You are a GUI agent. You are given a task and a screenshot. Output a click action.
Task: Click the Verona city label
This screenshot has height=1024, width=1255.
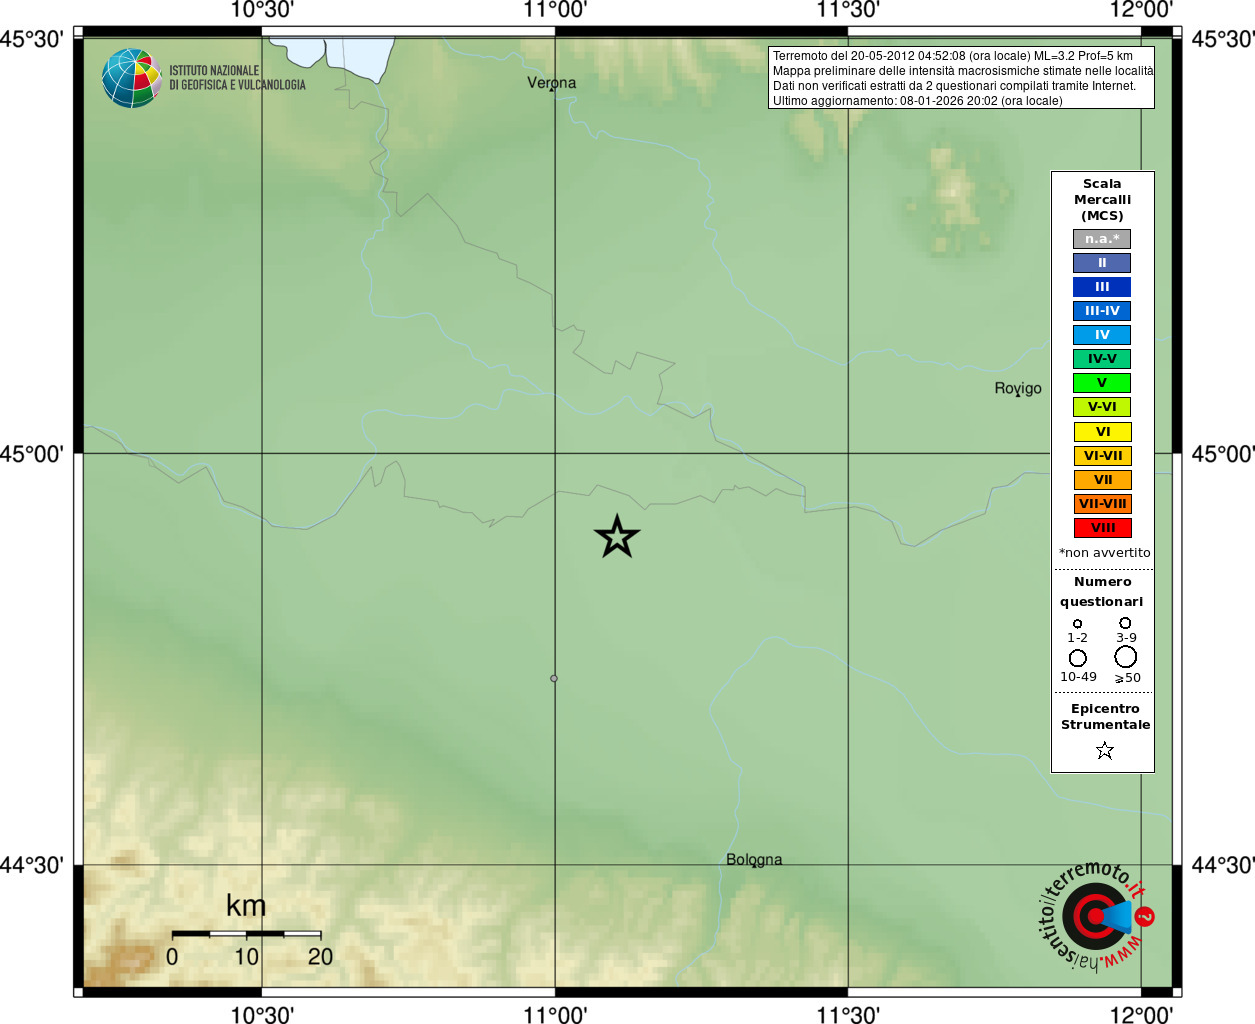coord(552,83)
